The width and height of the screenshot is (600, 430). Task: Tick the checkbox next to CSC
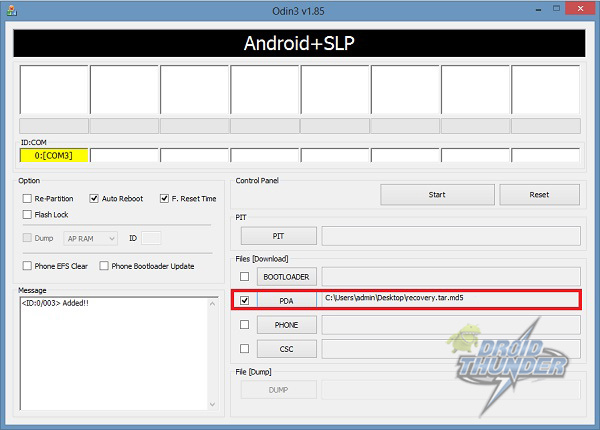pyautogui.click(x=245, y=349)
